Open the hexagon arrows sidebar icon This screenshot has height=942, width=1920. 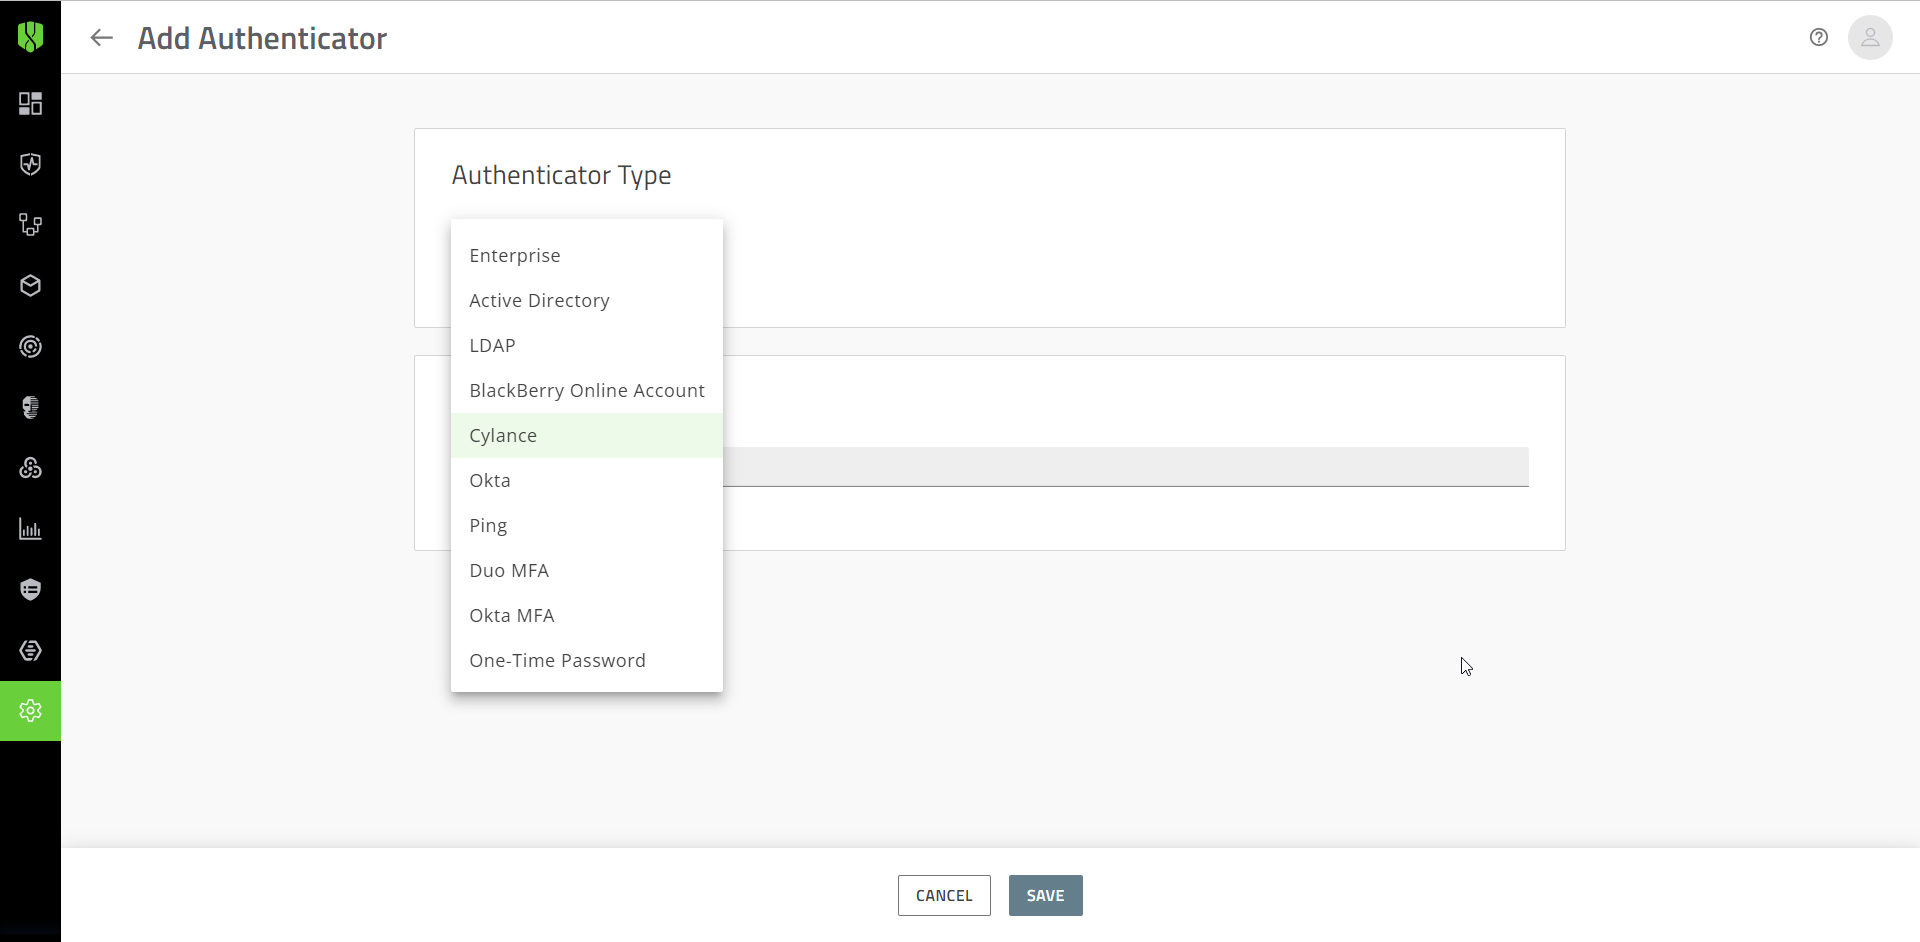coord(30,650)
